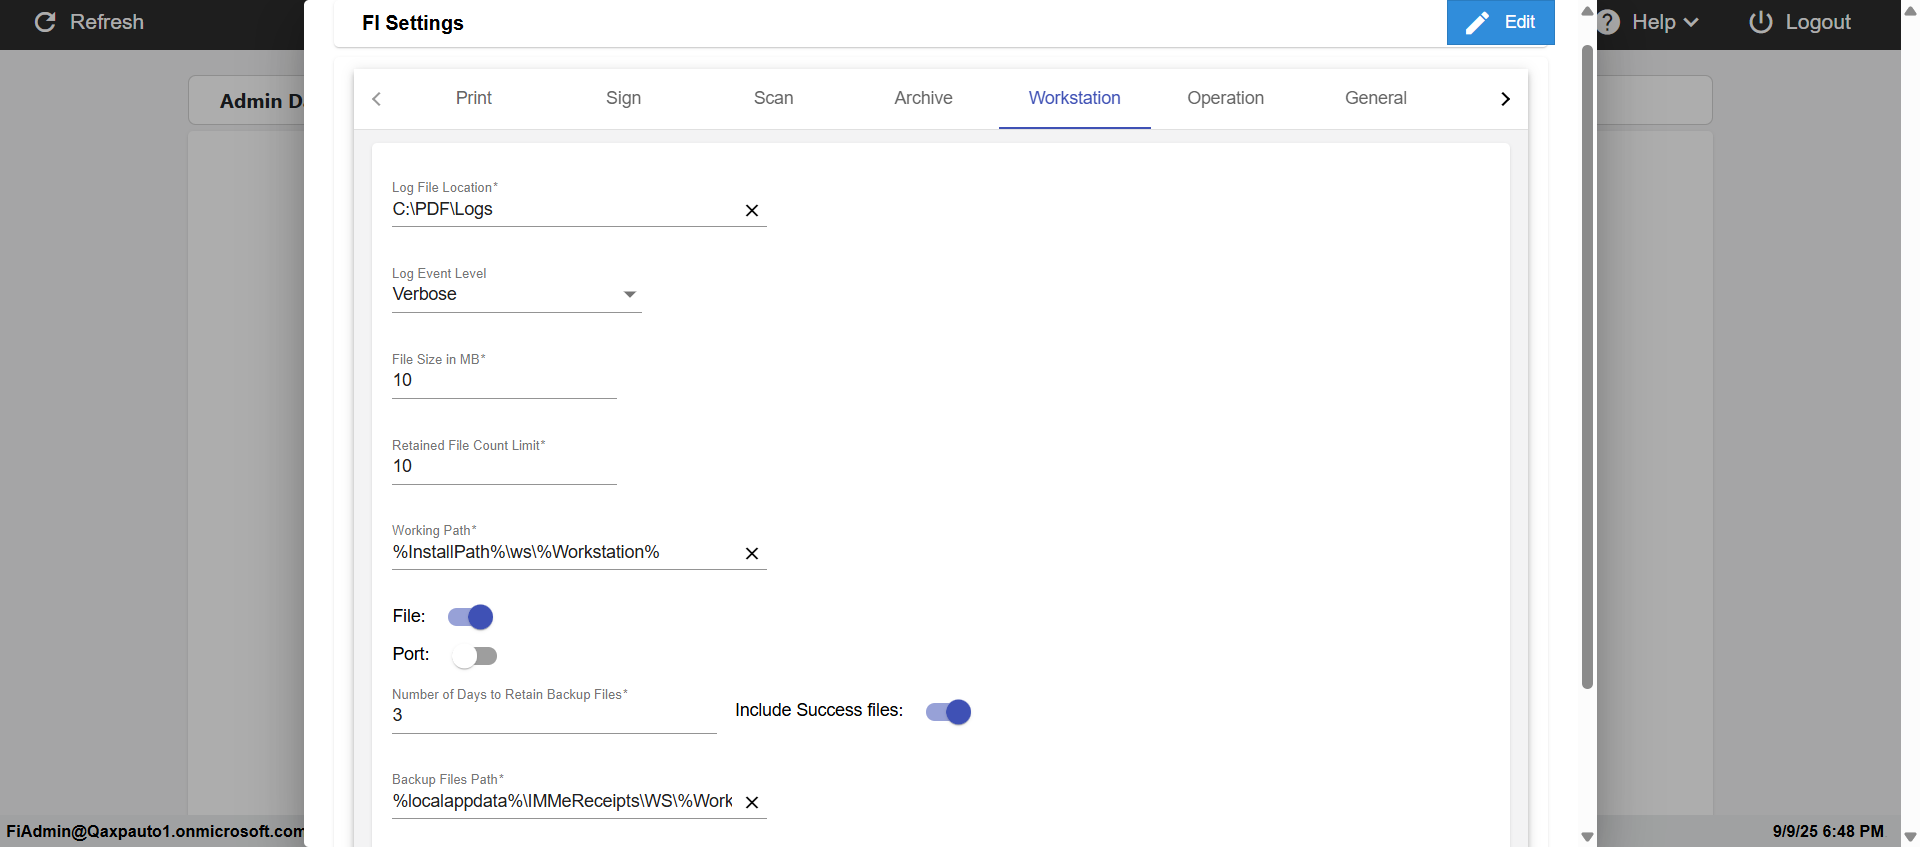Enable the Port switch
1920x847 pixels.
(x=474, y=656)
